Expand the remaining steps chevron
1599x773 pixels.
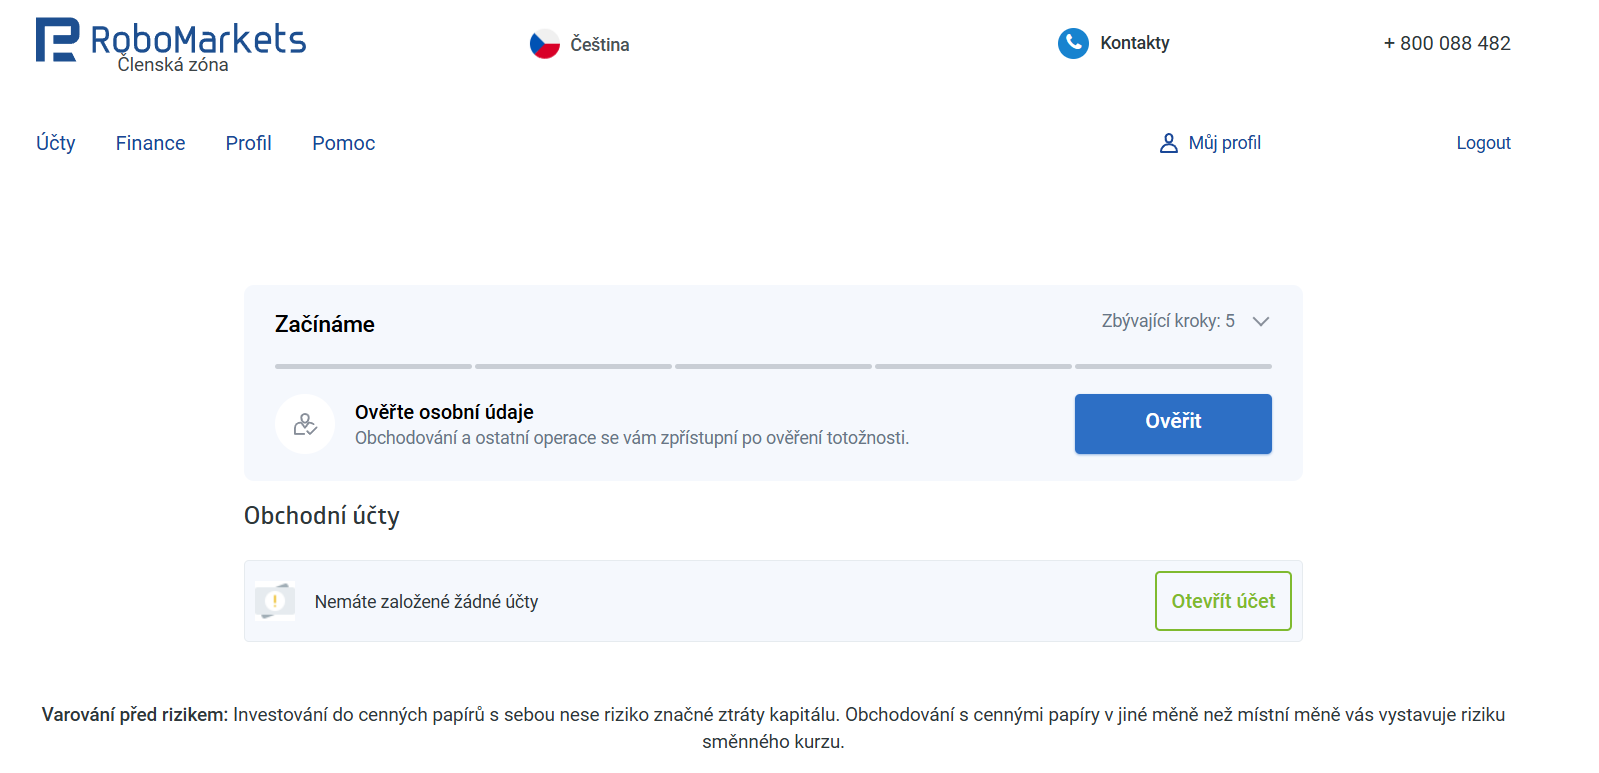coord(1261,321)
